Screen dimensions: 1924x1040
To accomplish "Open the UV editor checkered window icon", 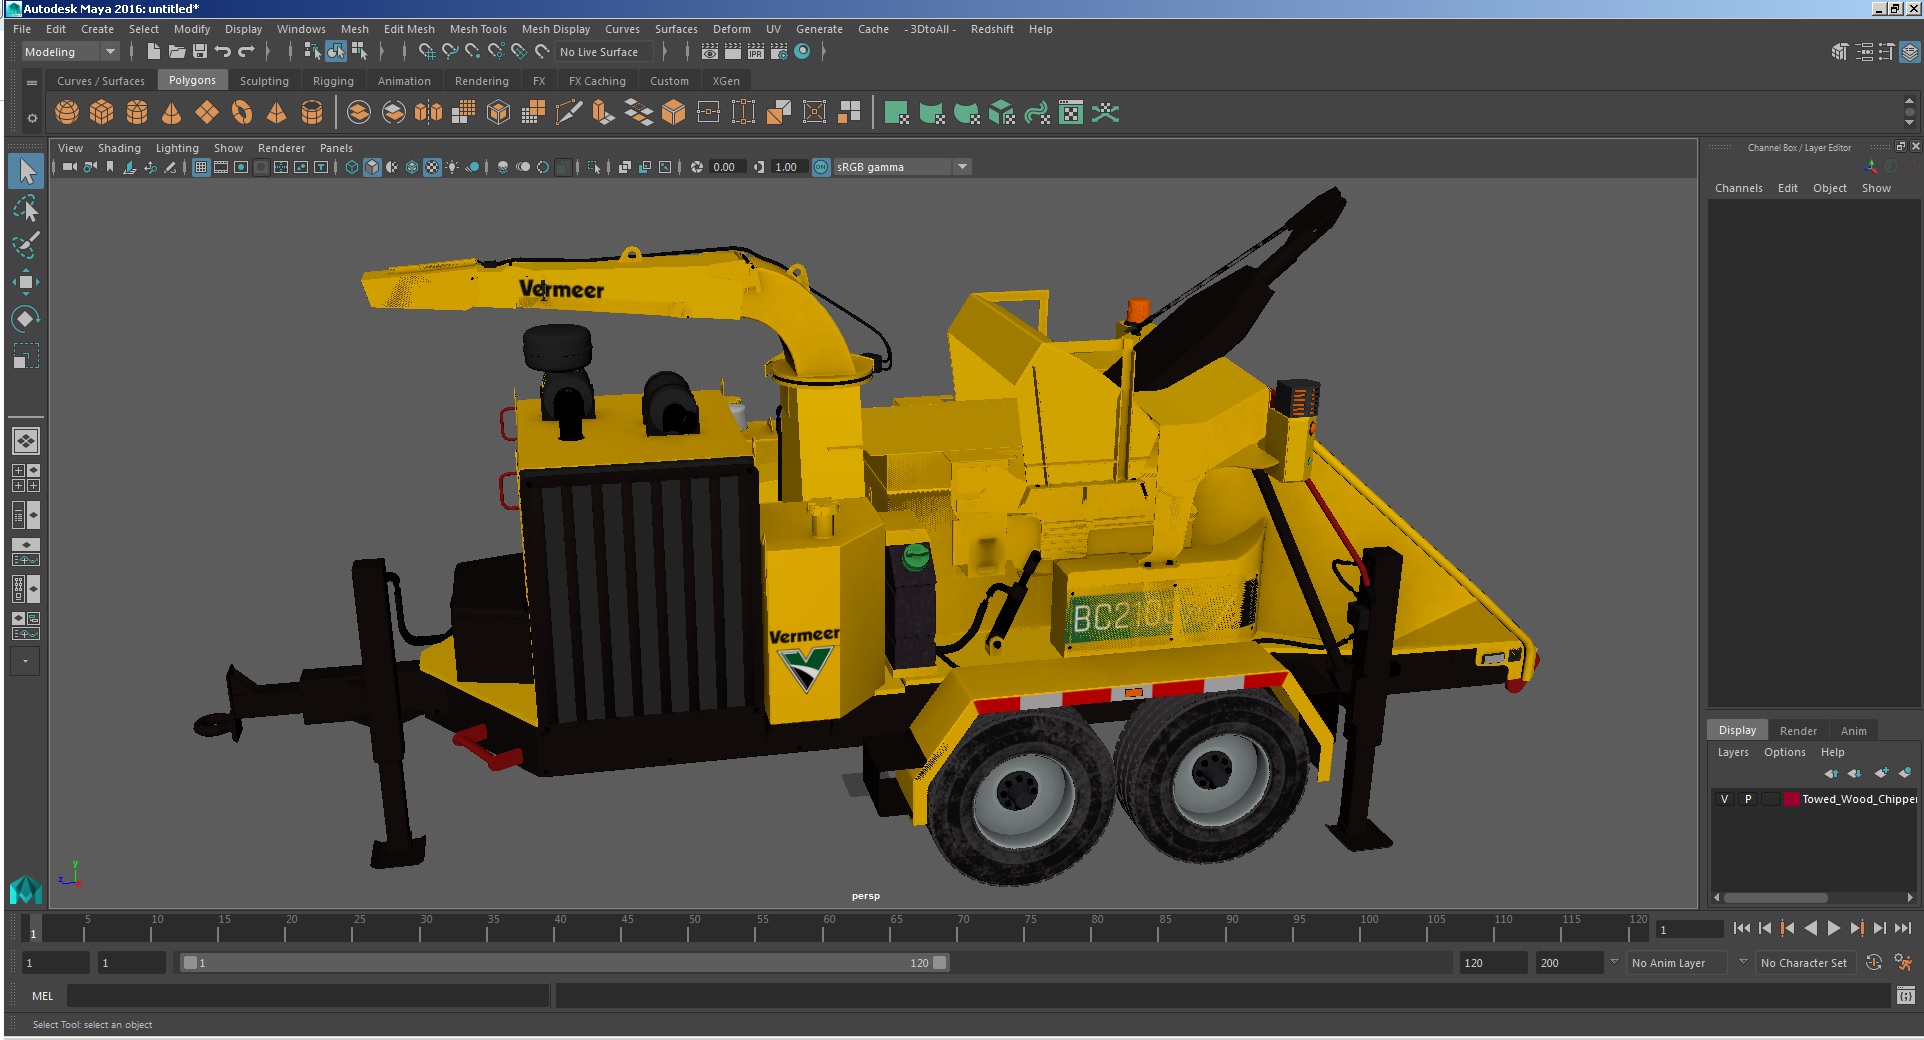I will pos(1070,113).
